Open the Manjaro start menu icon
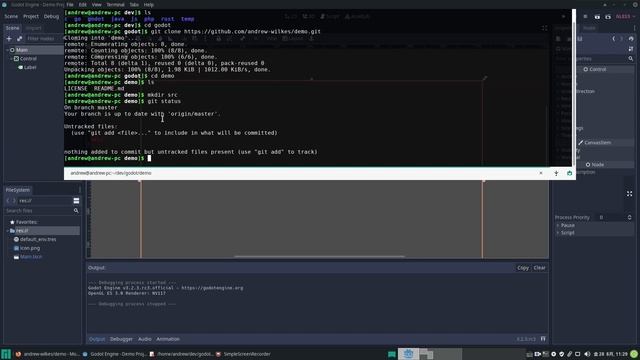 (6, 354)
